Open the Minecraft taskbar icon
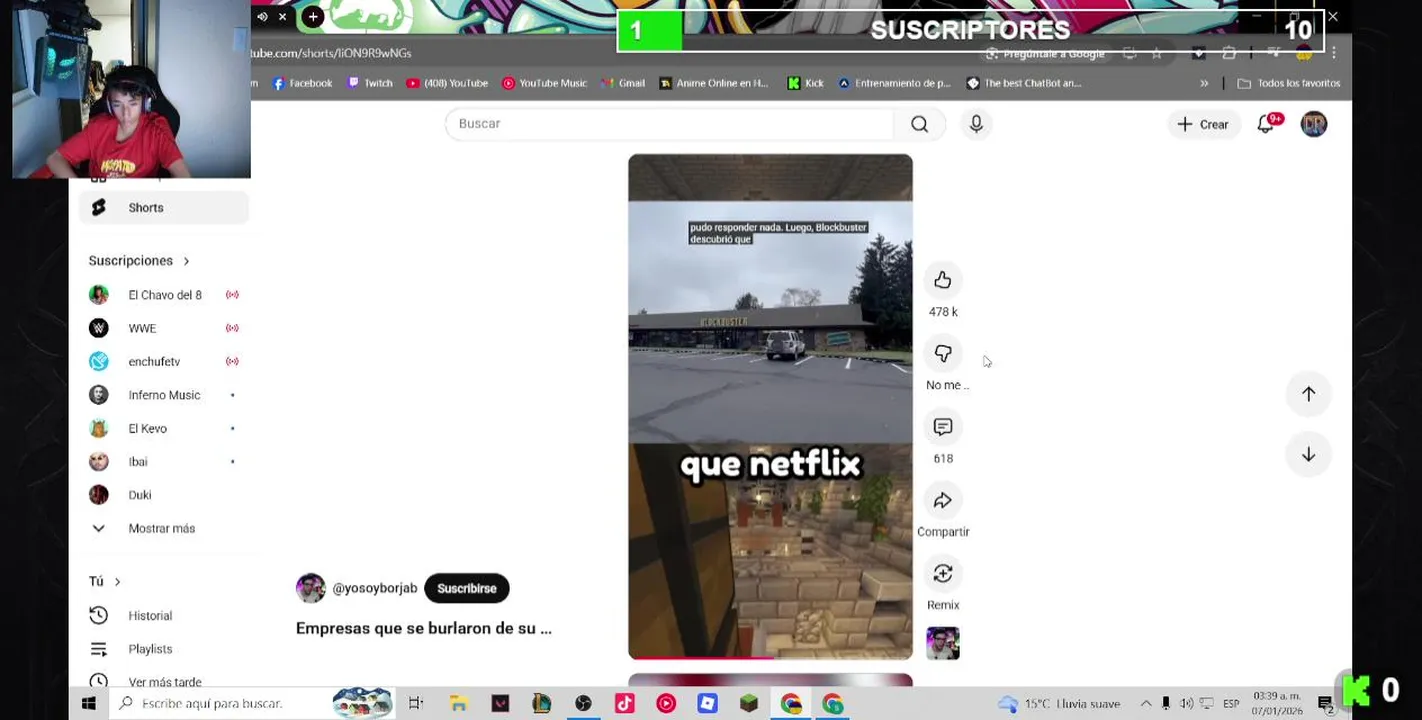The width and height of the screenshot is (1422, 720). pos(749,704)
